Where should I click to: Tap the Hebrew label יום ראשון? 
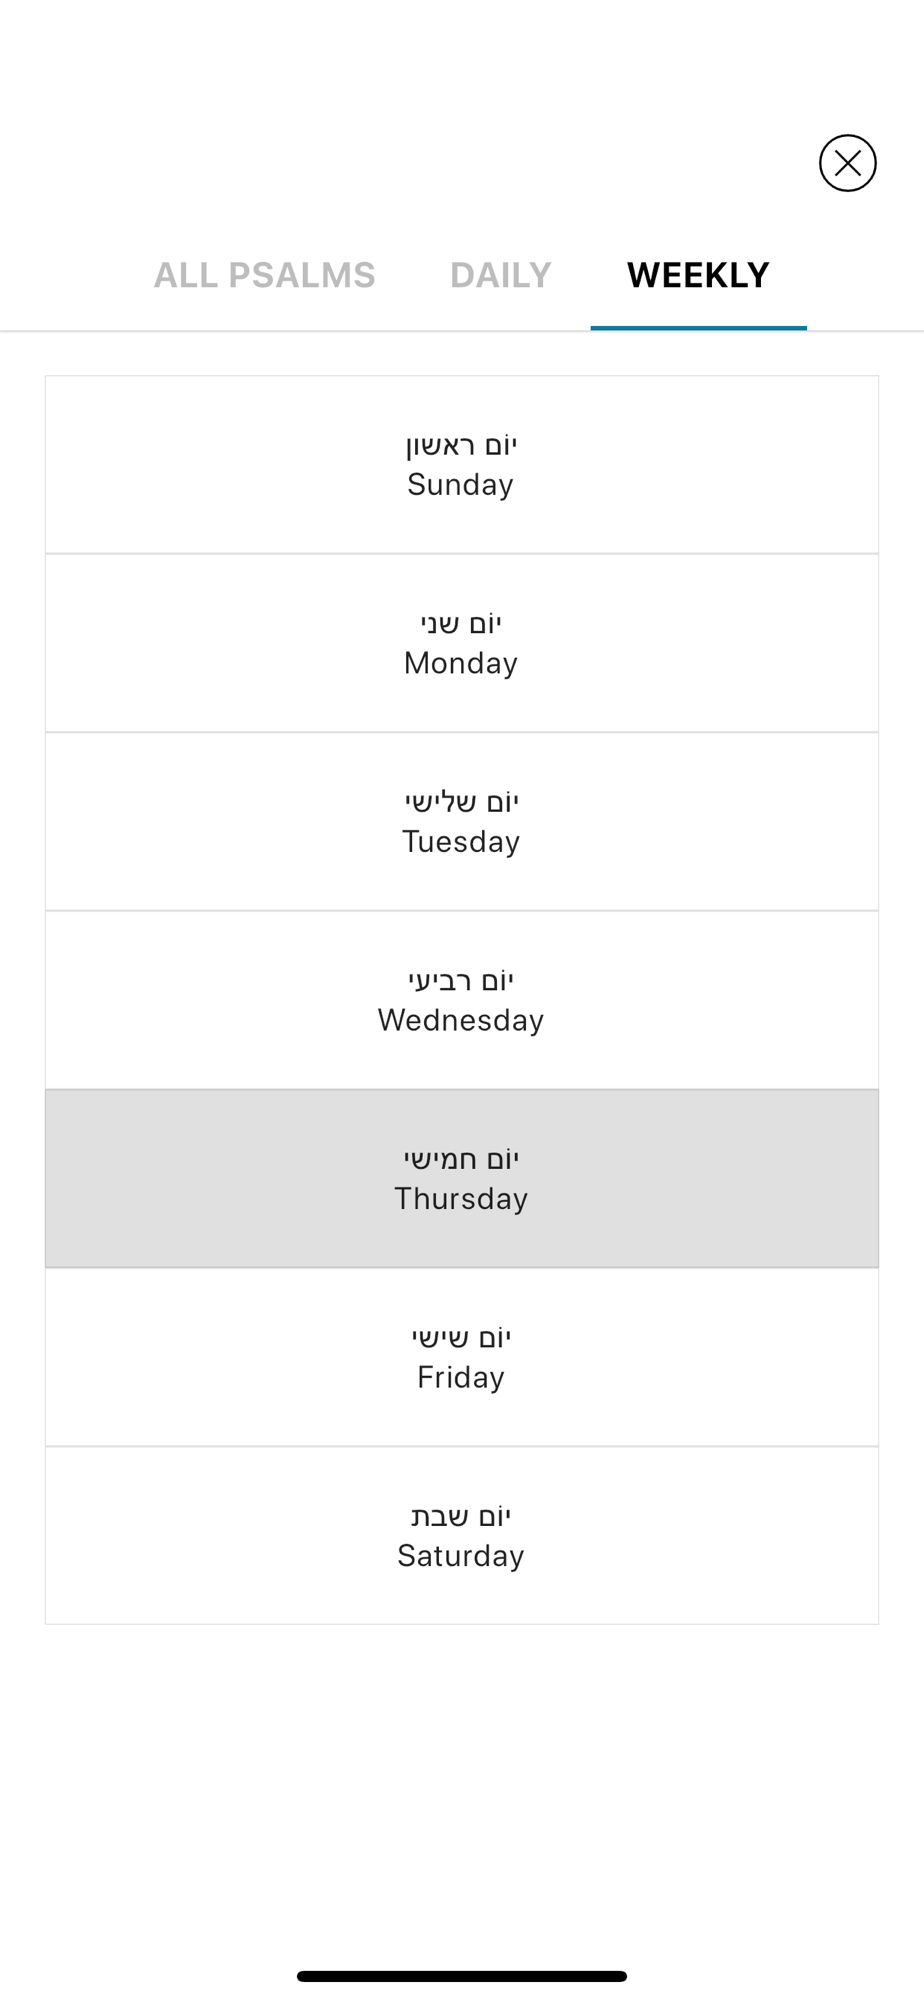pyautogui.click(x=461, y=445)
